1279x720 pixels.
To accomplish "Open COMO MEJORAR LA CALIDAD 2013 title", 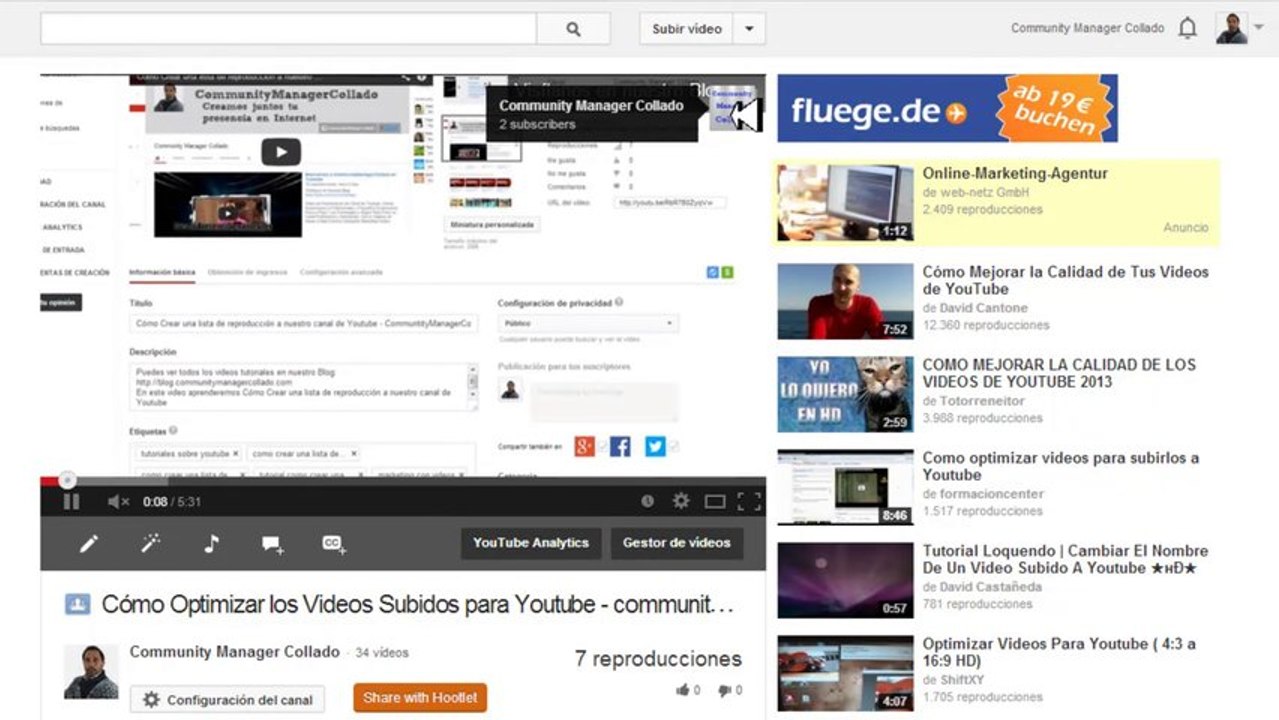I will [1058, 373].
